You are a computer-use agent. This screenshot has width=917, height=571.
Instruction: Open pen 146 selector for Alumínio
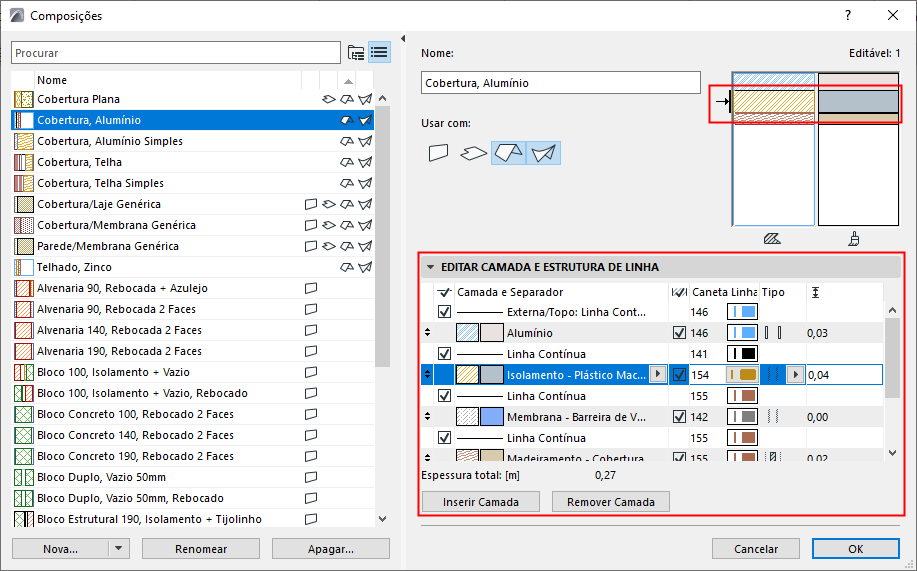pos(742,333)
